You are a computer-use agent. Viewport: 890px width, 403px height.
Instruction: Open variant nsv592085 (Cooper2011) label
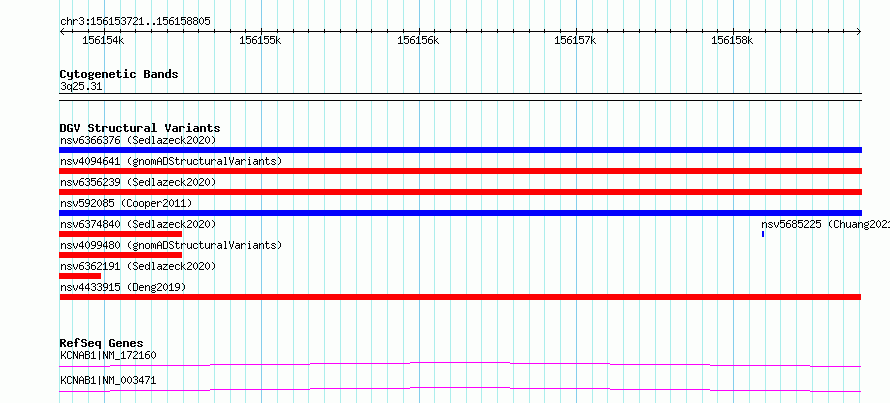126,203
